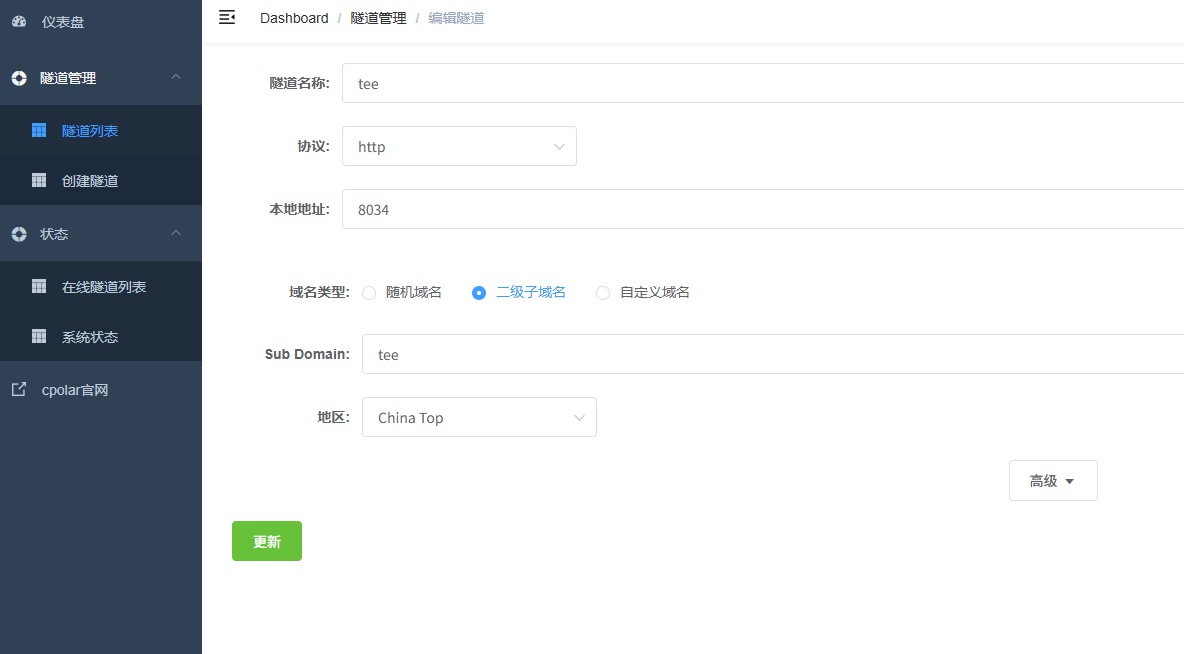Open the 地区 China Top dropdown
Viewport: 1184px width, 654px height.
coord(479,417)
